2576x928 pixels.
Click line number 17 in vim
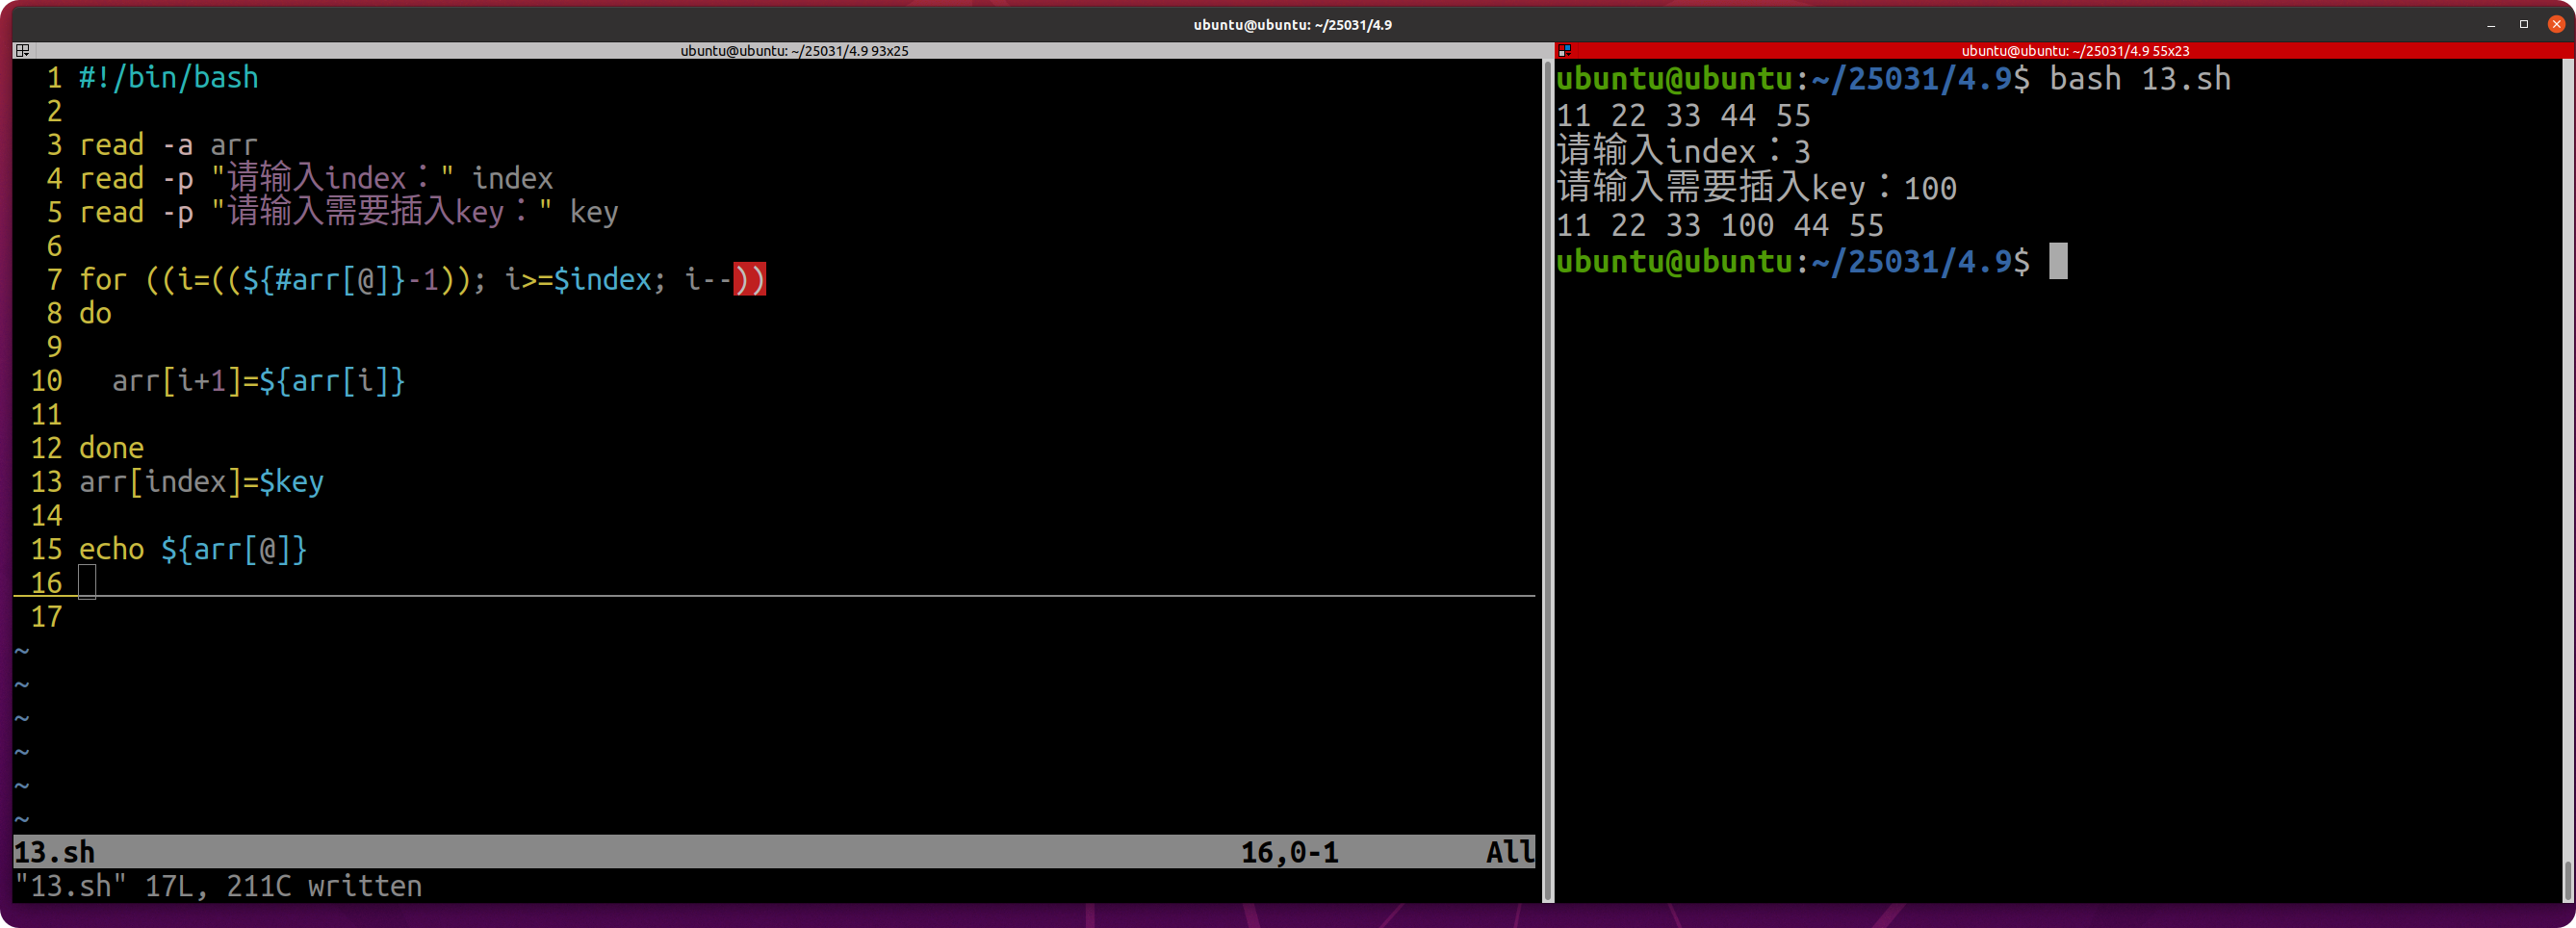(46, 616)
